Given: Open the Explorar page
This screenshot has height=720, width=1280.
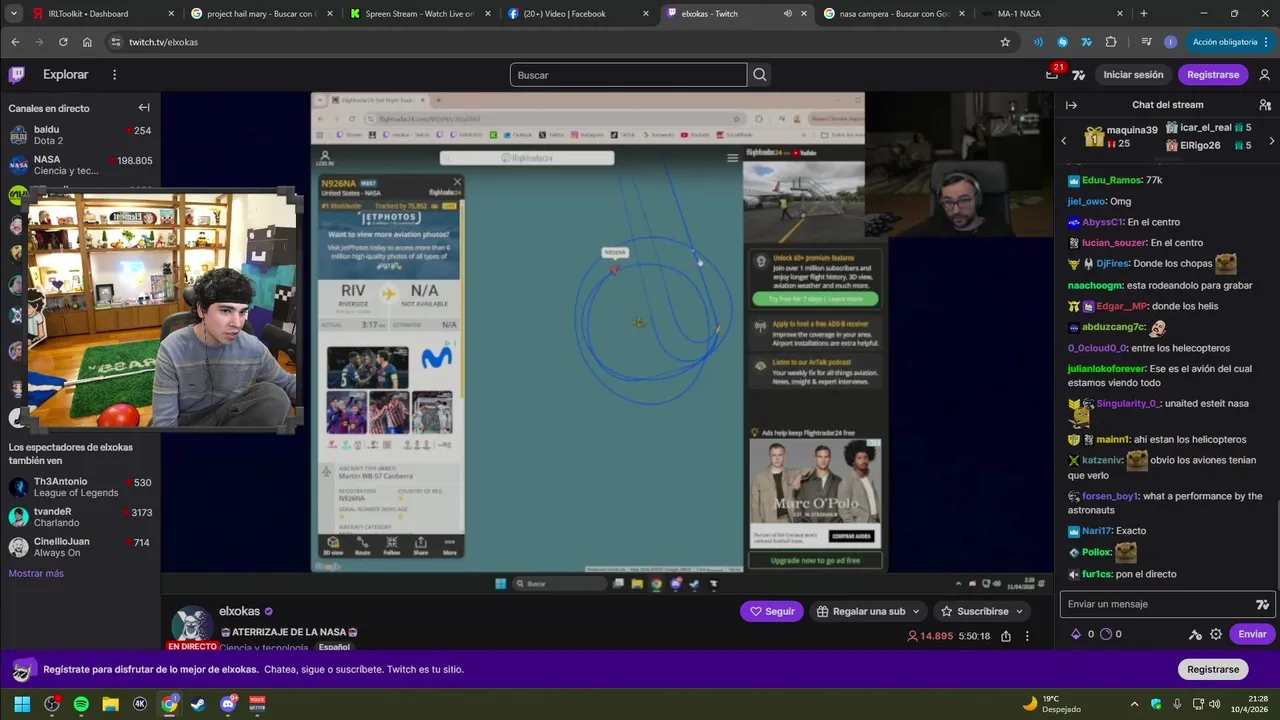Looking at the screenshot, I should point(65,75).
